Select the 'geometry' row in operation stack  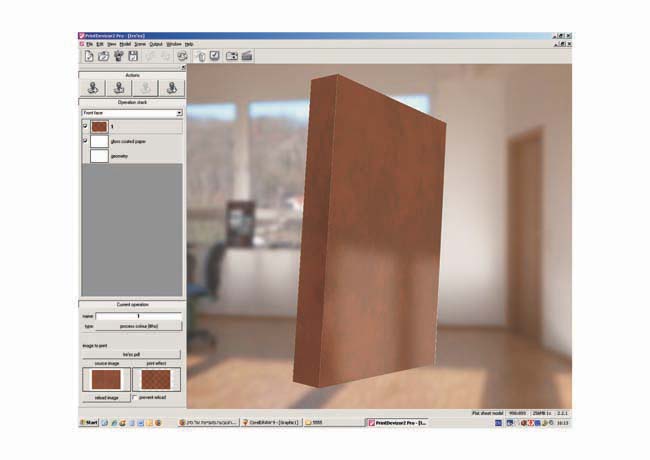coord(132,156)
